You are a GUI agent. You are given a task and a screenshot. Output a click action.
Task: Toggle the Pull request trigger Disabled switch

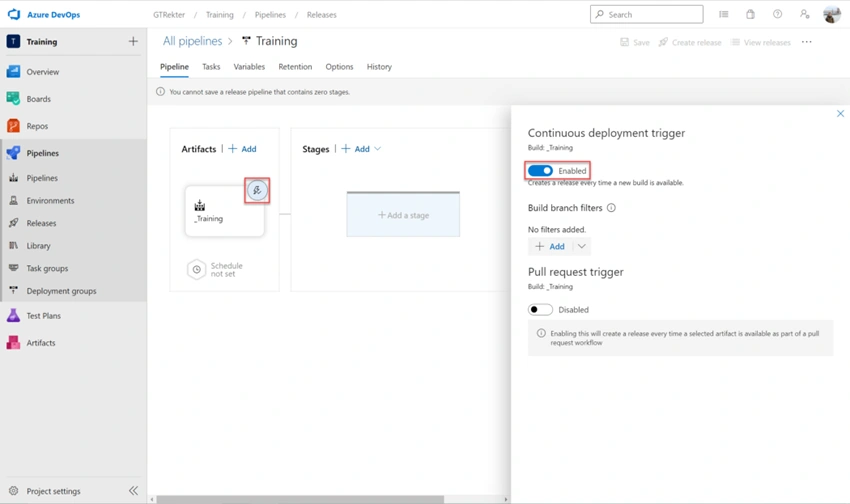point(540,309)
